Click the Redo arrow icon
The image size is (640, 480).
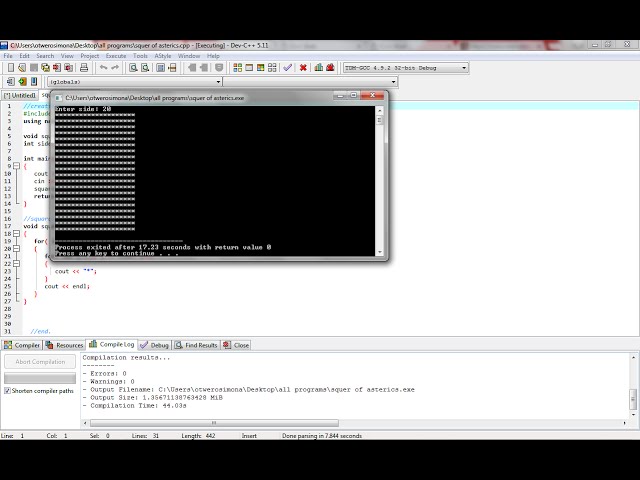(x=115, y=68)
